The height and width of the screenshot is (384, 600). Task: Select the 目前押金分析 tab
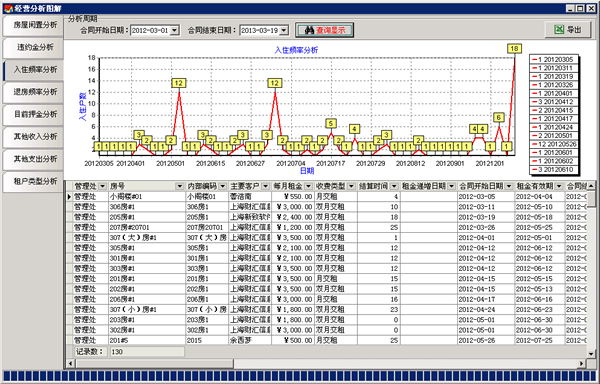coord(33,114)
